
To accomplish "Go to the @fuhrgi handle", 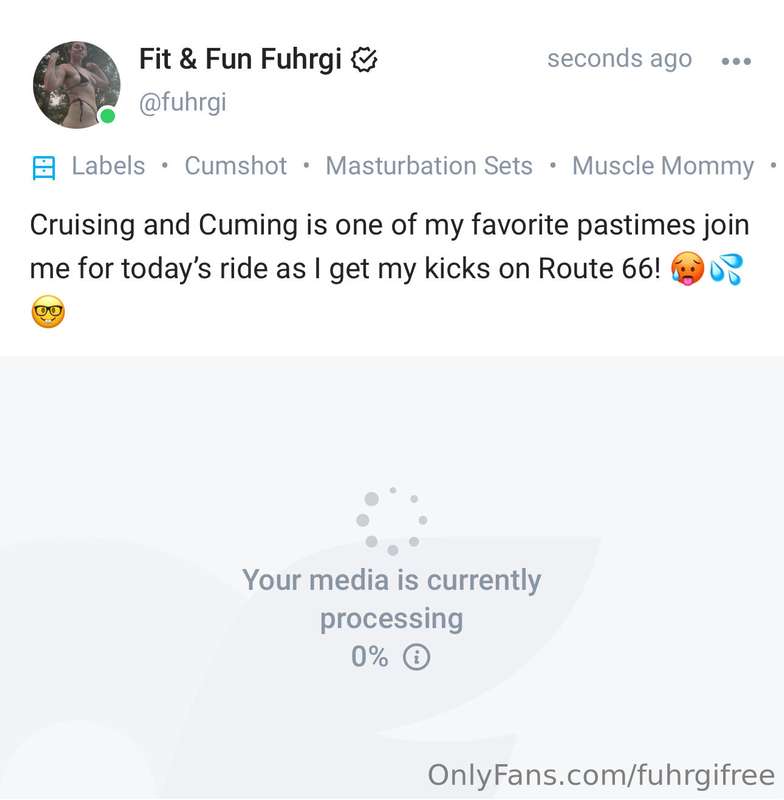I will [182, 102].
